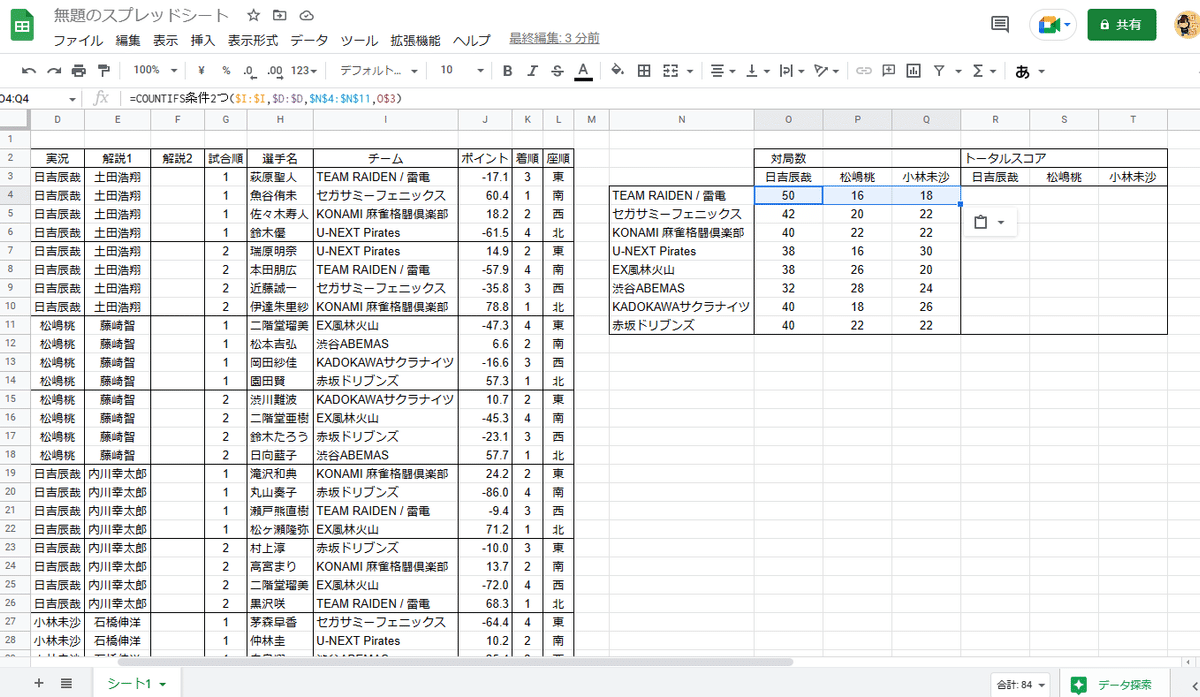
Task: Toggle strikethrough formatting
Action: tap(558, 71)
